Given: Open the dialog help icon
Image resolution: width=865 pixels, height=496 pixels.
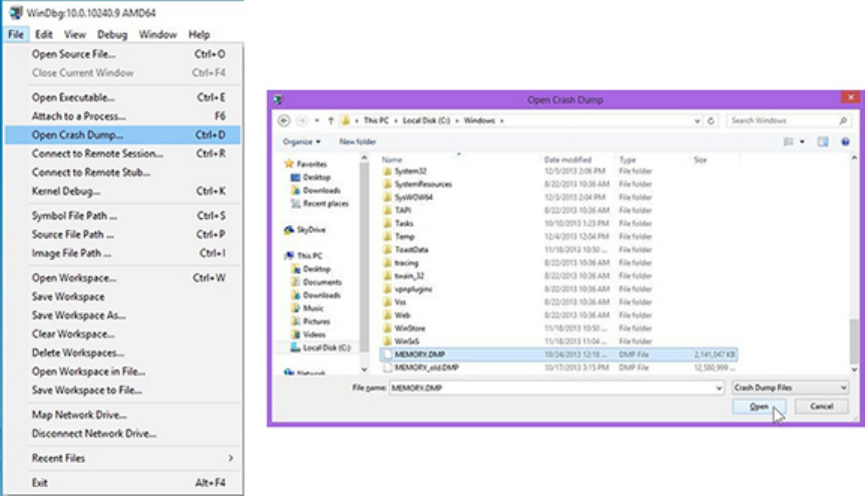Looking at the screenshot, I should [x=845, y=142].
